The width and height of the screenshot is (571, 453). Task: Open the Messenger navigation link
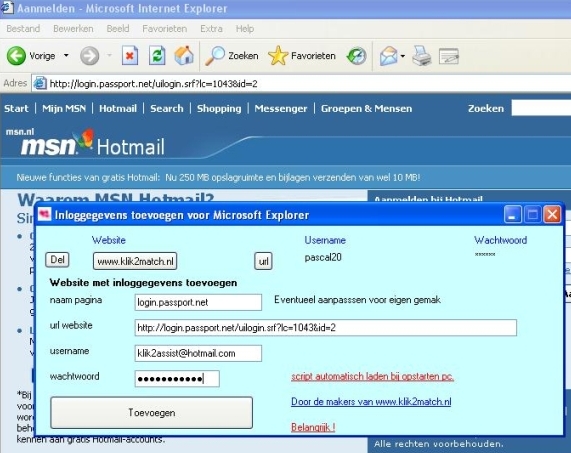coord(281,109)
